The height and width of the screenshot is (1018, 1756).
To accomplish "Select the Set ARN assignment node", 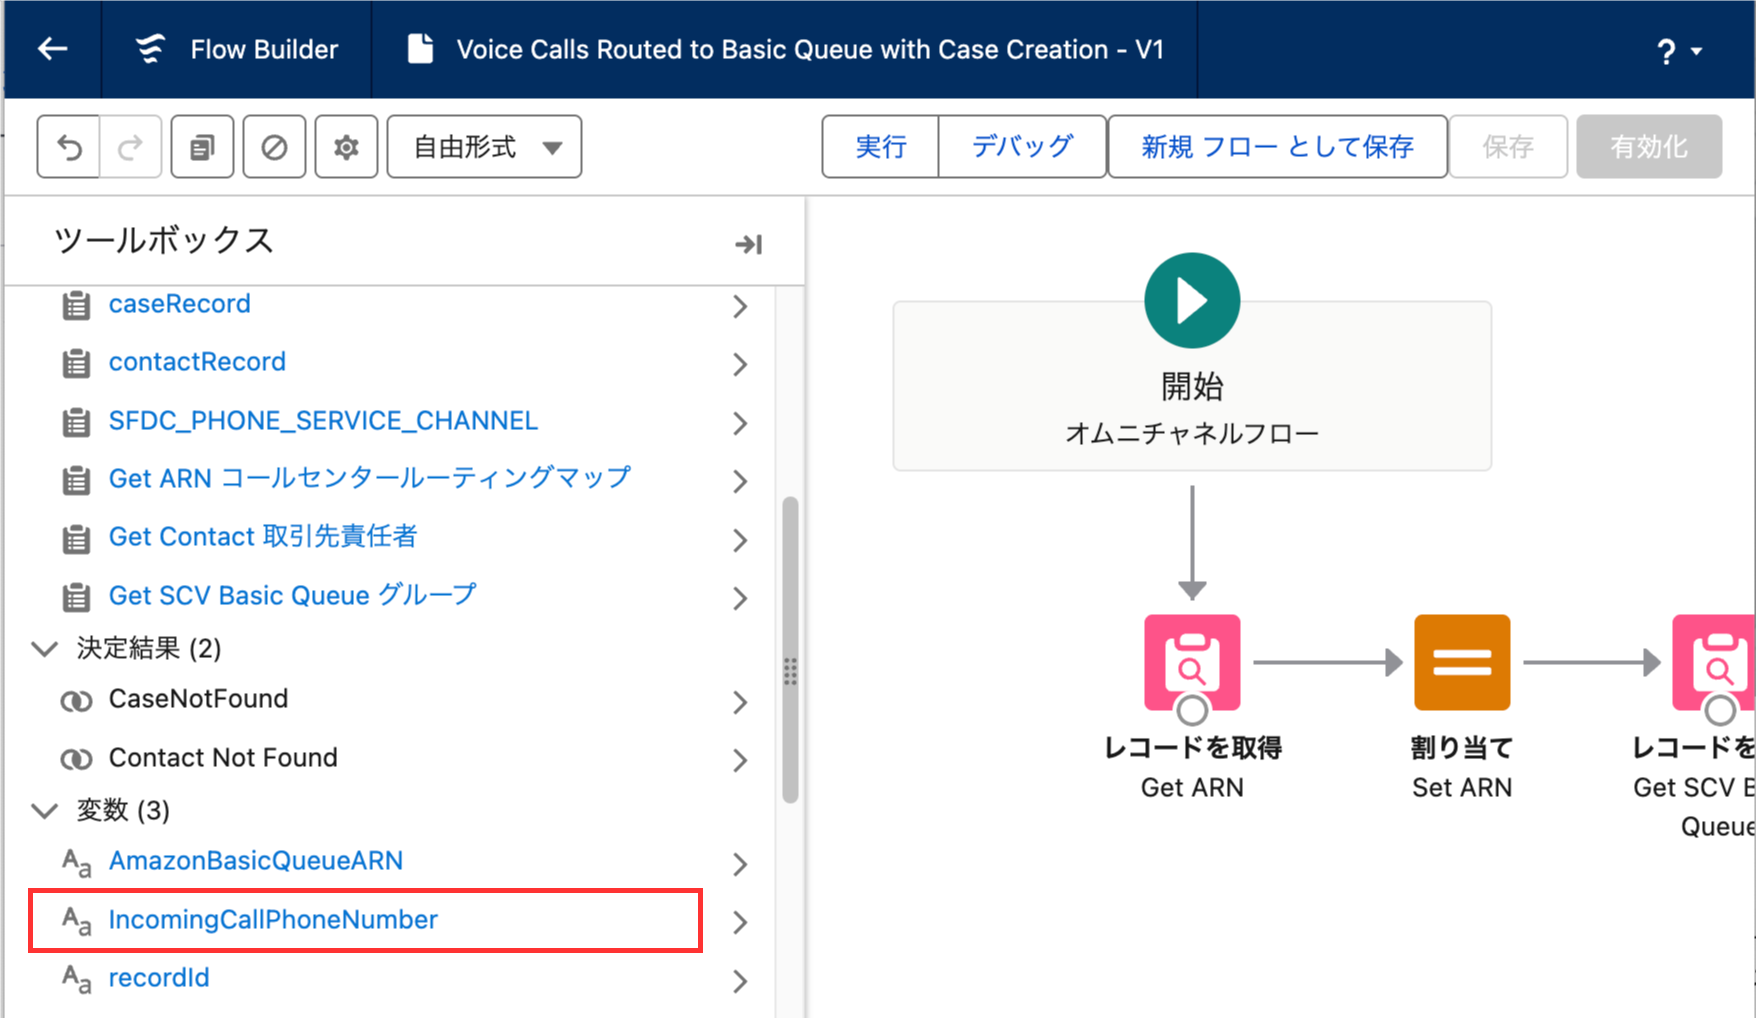I will click(1461, 661).
